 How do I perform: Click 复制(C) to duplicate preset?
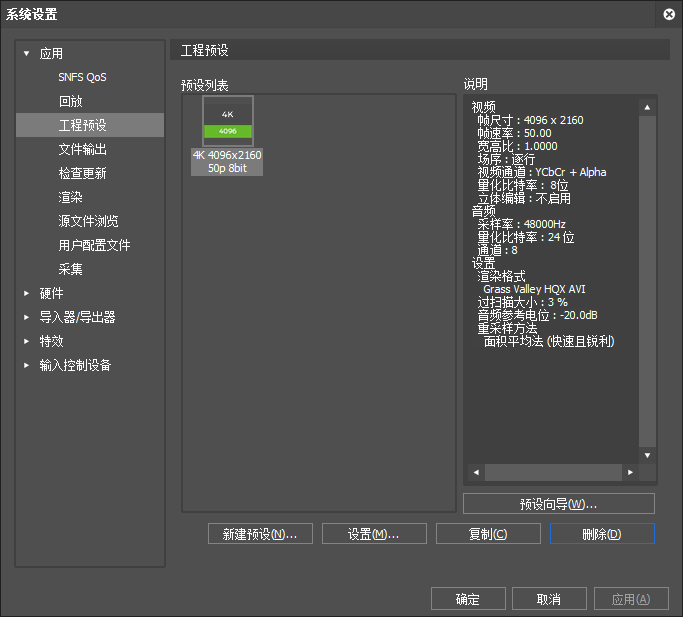pos(488,534)
